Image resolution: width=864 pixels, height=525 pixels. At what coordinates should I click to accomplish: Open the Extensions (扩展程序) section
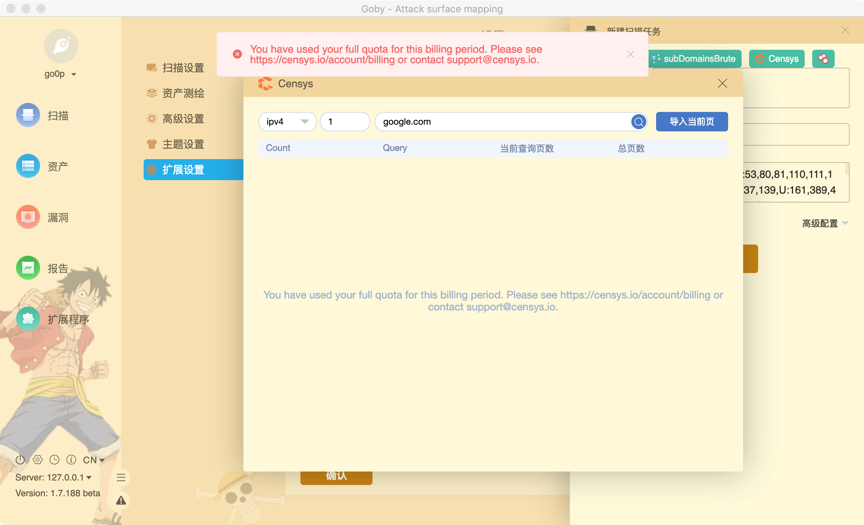pos(53,319)
